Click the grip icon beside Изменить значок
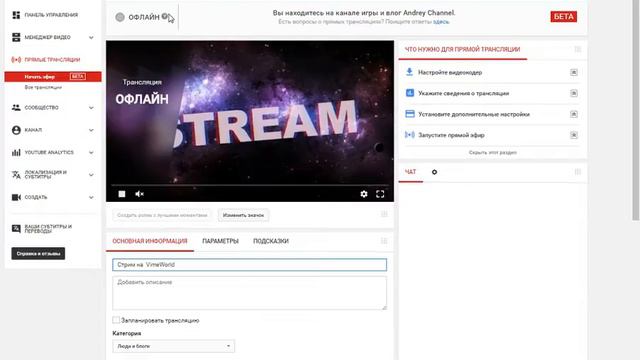The height and width of the screenshot is (360, 640). point(384,214)
